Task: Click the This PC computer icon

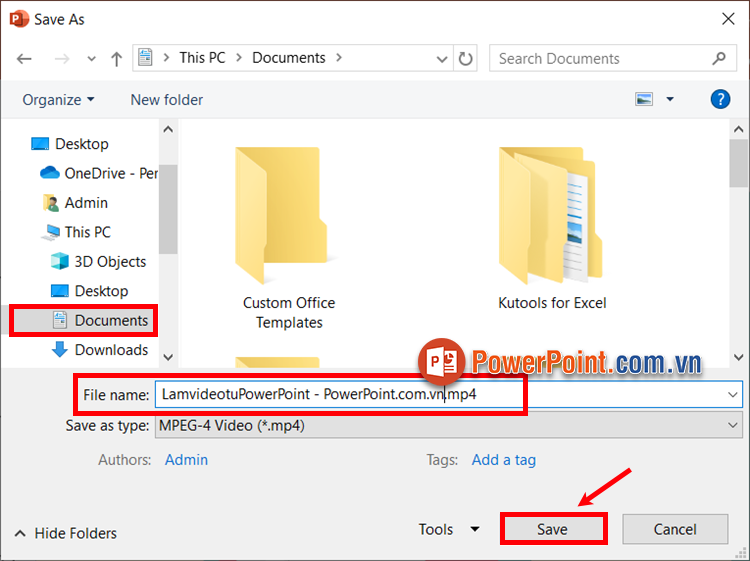Action: (x=51, y=232)
